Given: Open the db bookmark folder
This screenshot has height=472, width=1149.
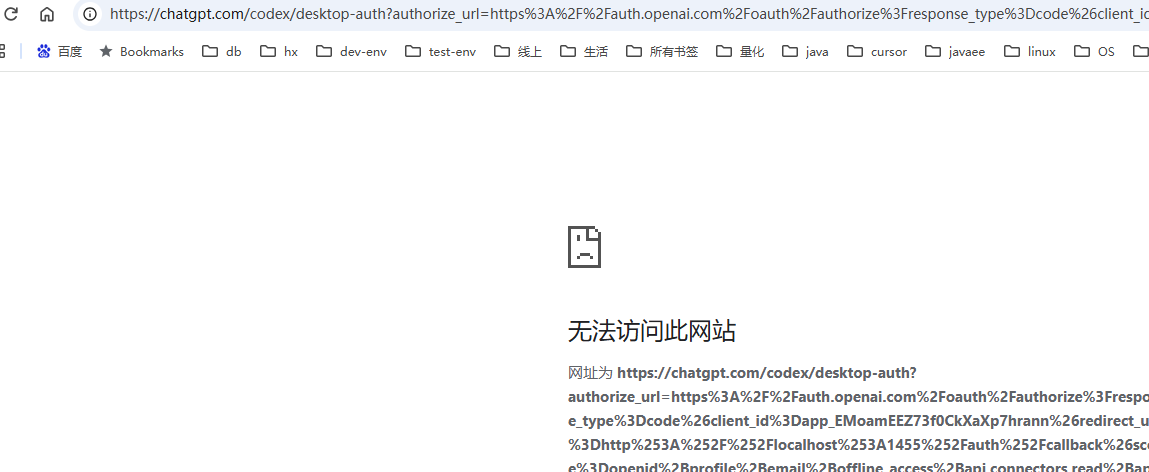Looking at the screenshot, I should point(221,51).
